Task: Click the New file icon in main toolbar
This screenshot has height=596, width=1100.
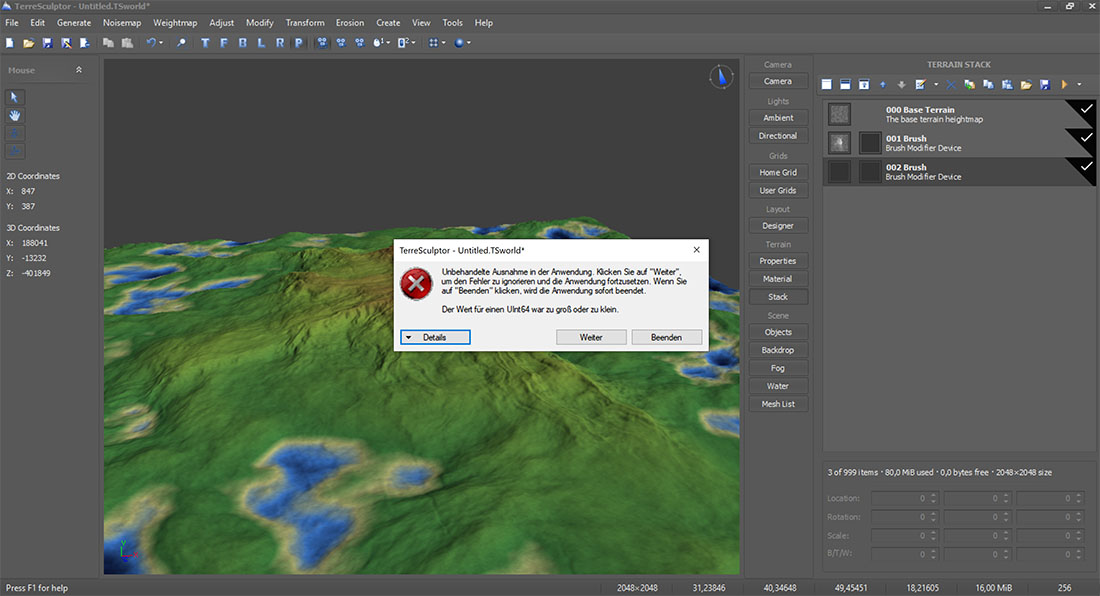Action: click(x=10, y=43)
